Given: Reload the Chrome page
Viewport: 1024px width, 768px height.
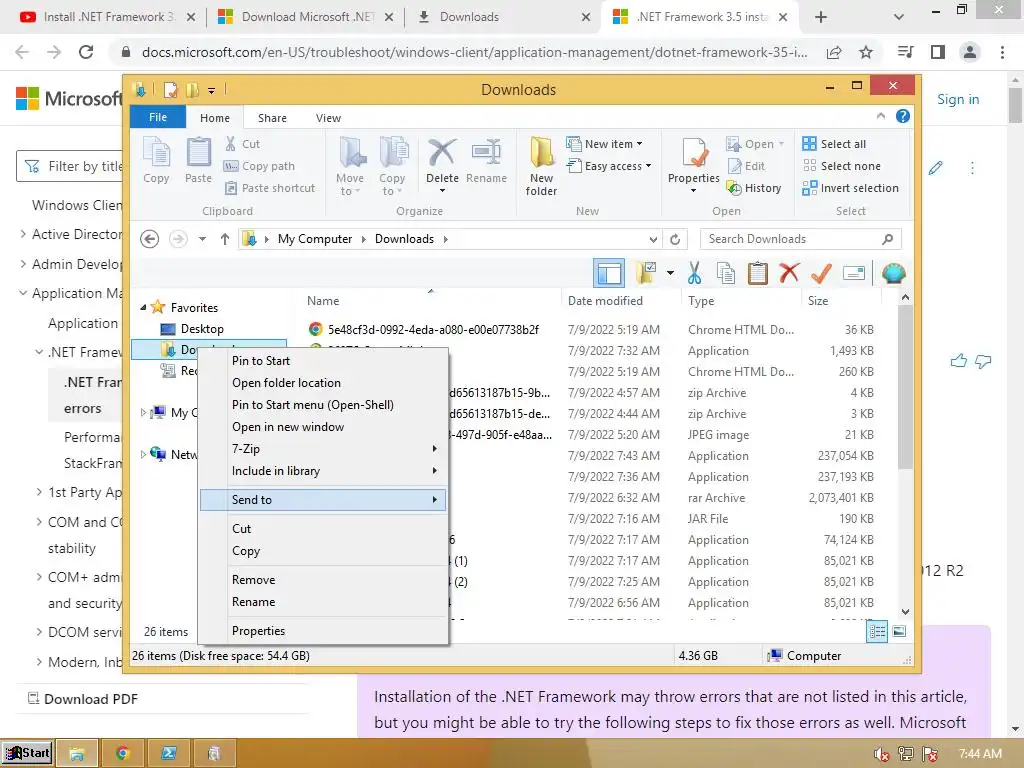Looking at the screenshot, I should coord(86,52).
